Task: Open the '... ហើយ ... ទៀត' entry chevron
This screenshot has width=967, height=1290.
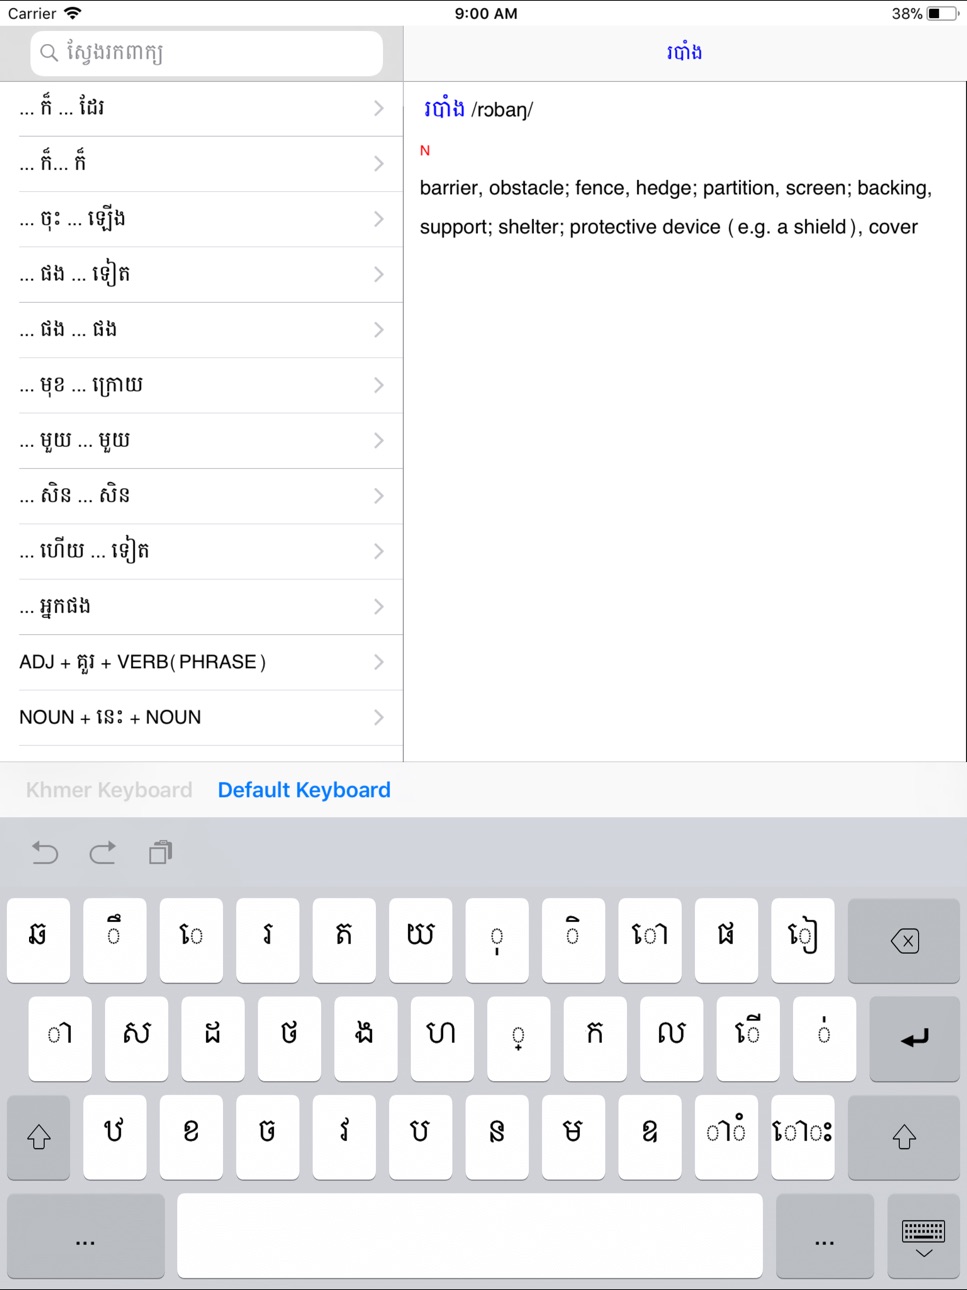Action: click(379, 551)
